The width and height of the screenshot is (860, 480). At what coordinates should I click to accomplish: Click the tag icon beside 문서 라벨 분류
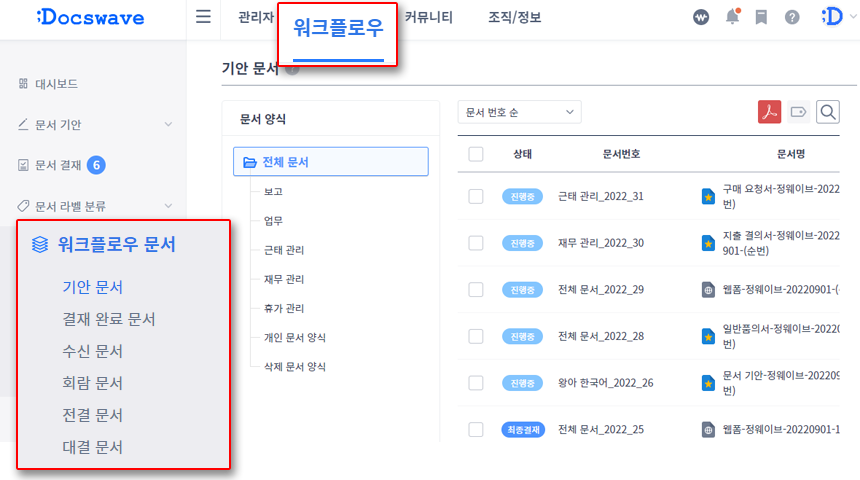point(23,206)
